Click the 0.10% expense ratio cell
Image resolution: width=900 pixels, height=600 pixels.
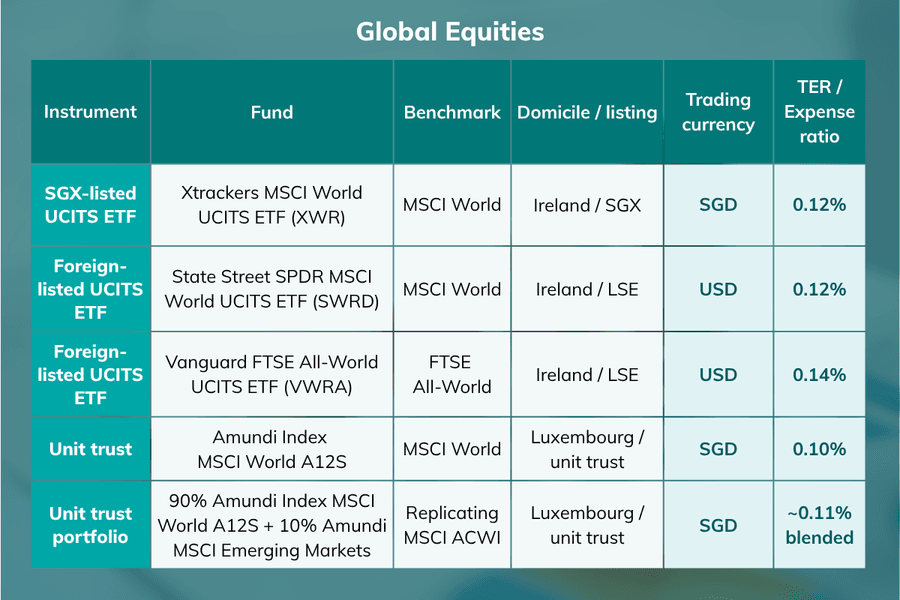pos(820,449)
